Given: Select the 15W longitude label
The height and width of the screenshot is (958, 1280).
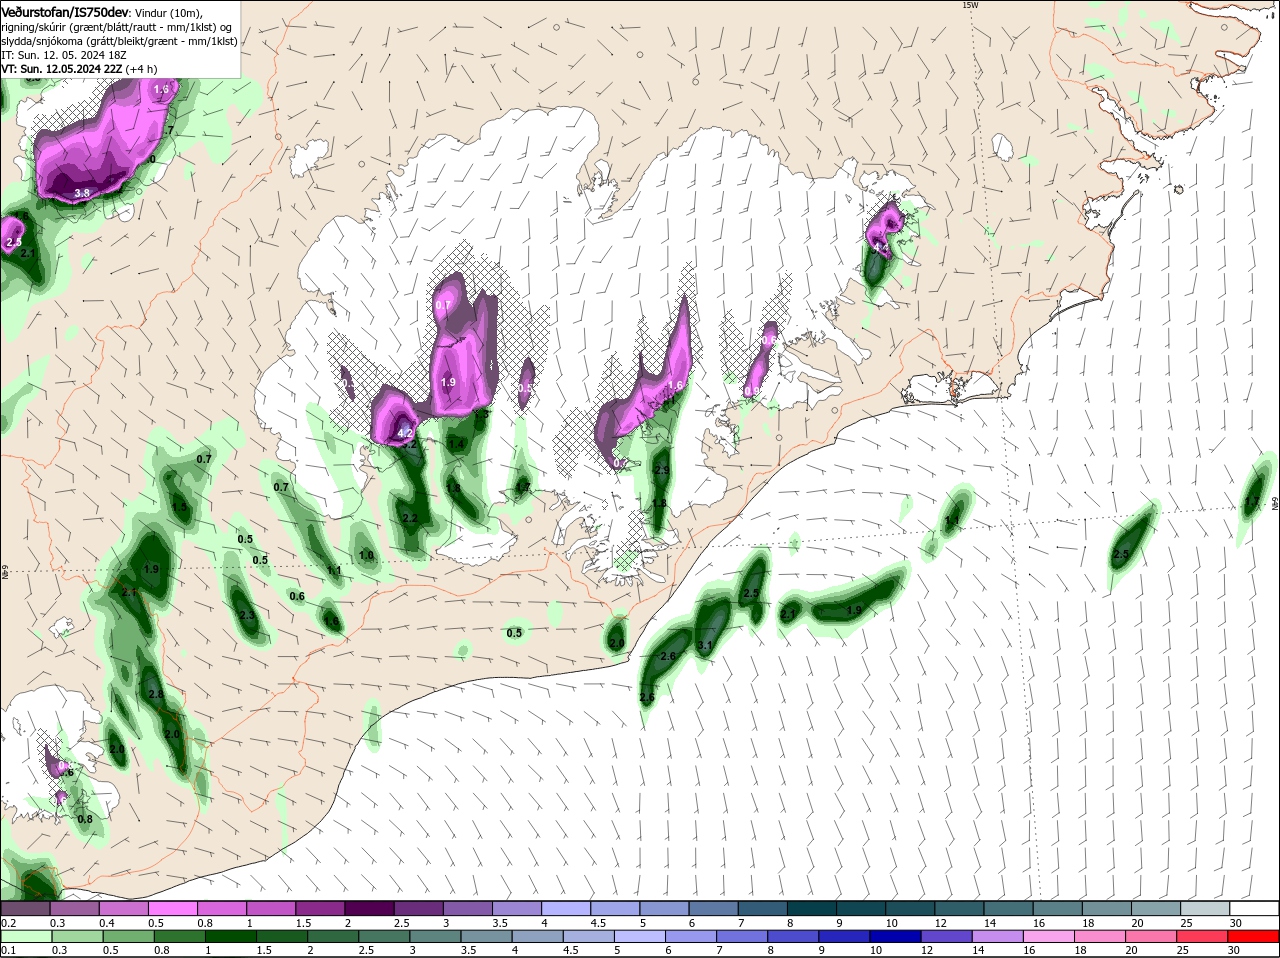Looking at the screenshot, I should [x=969, y=5].
